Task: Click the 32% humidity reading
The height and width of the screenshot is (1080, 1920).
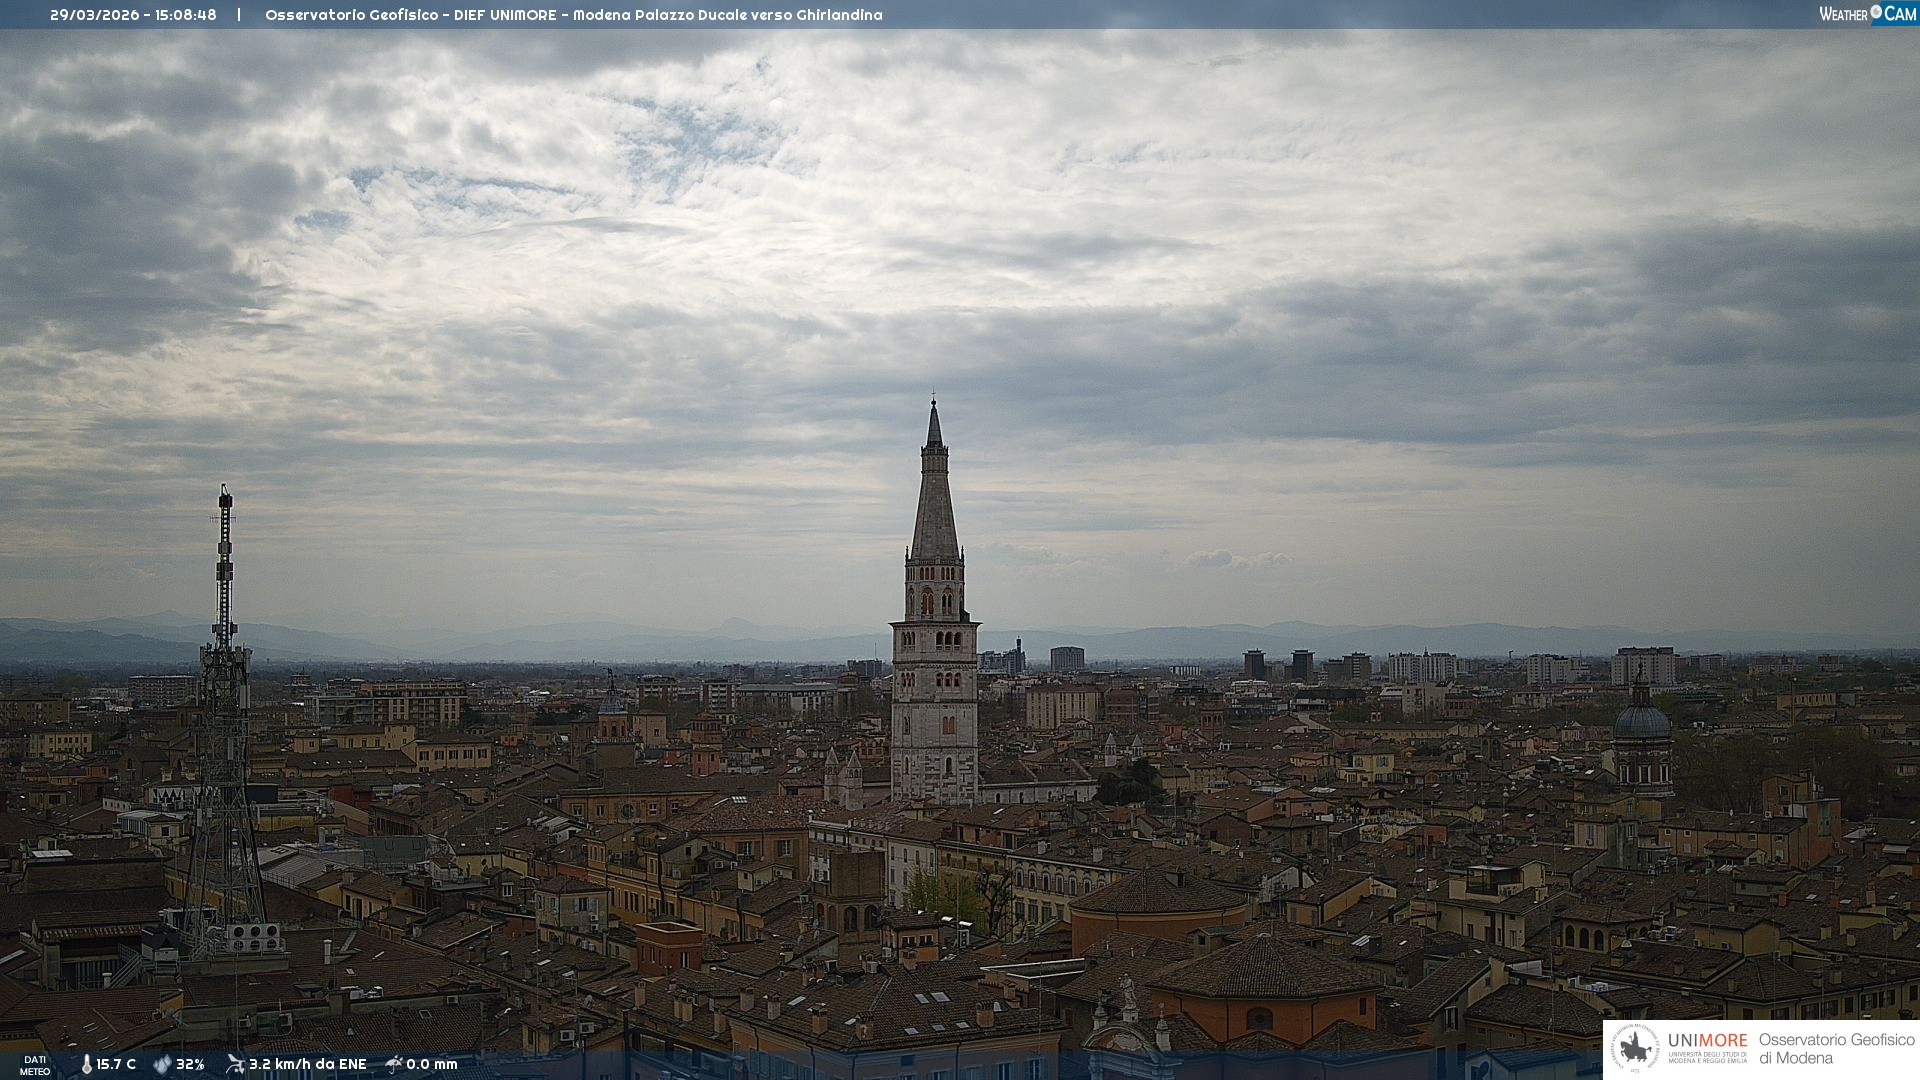Action: click(x=190, y=1065)
